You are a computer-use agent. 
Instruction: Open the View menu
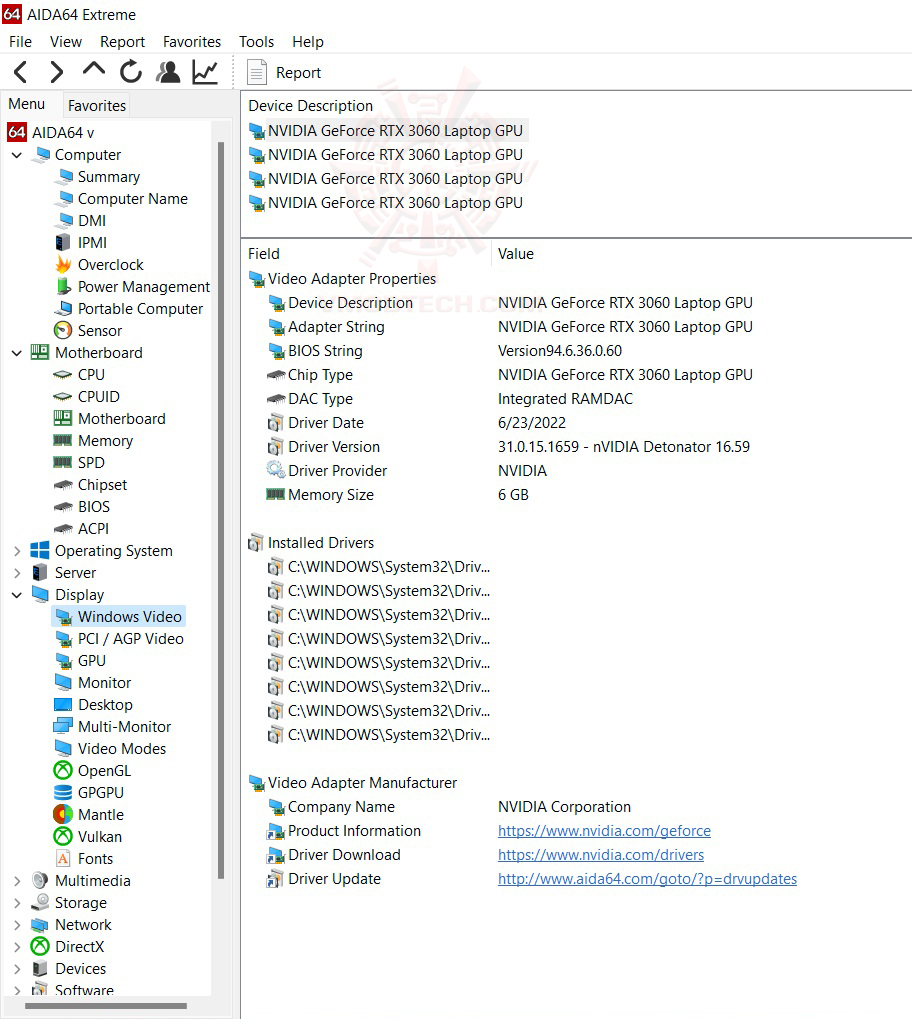point(66,42)
